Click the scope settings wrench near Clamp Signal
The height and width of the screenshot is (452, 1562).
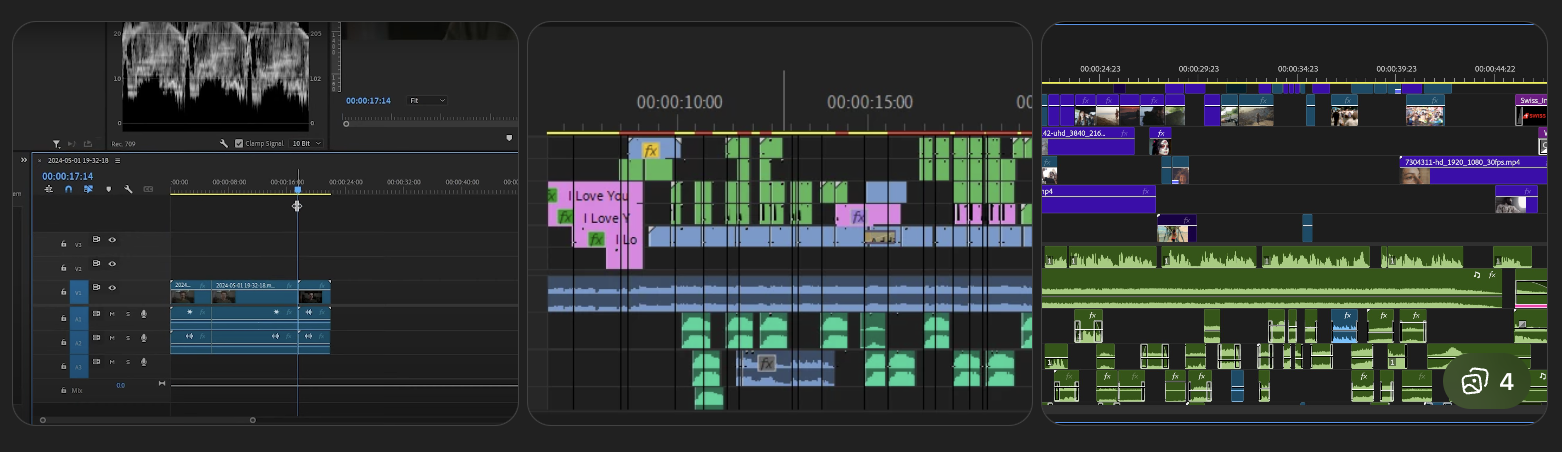pos(224,144)
